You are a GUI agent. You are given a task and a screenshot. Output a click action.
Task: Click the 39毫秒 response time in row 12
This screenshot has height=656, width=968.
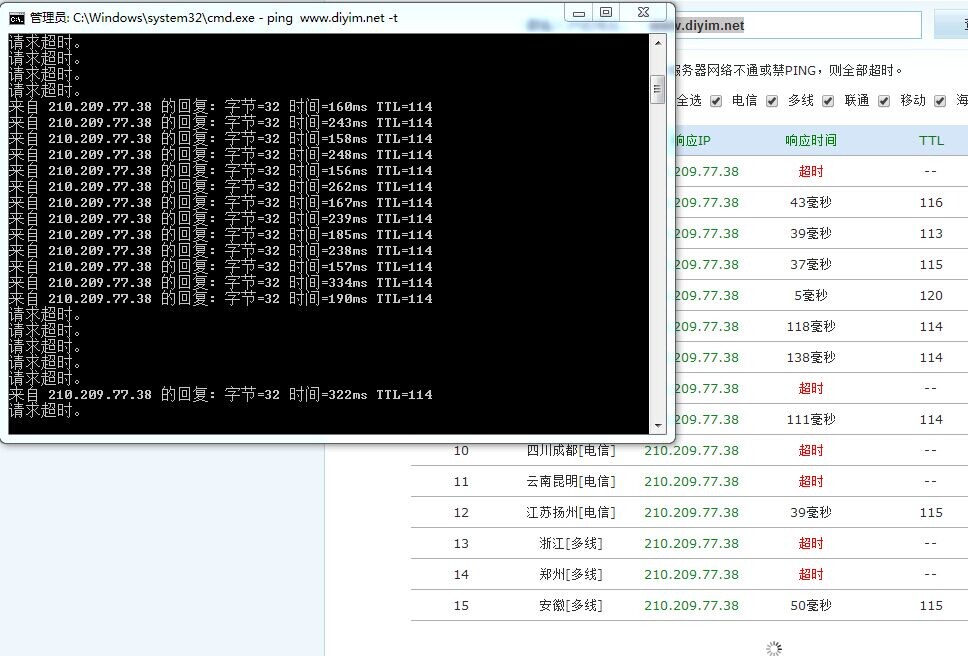(811, 512)
